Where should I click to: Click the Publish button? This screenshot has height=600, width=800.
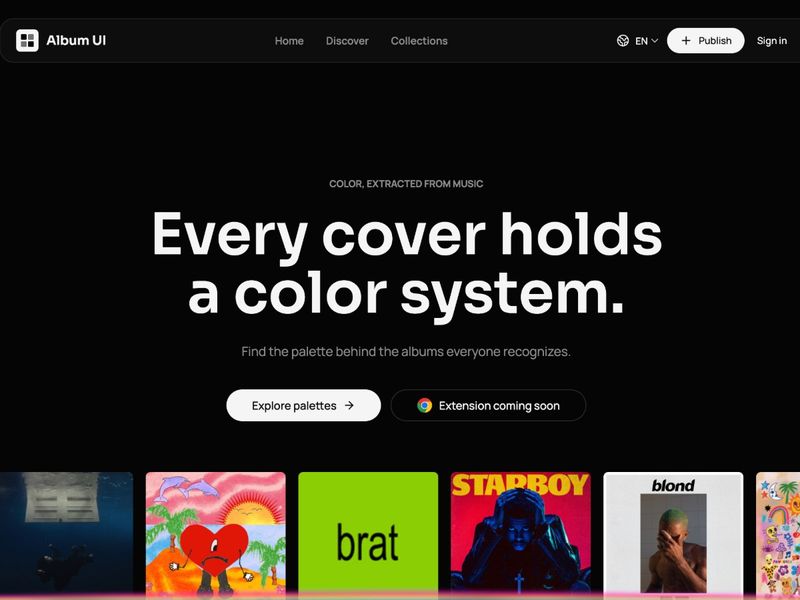pyautogui.click(x=706, y=41)
